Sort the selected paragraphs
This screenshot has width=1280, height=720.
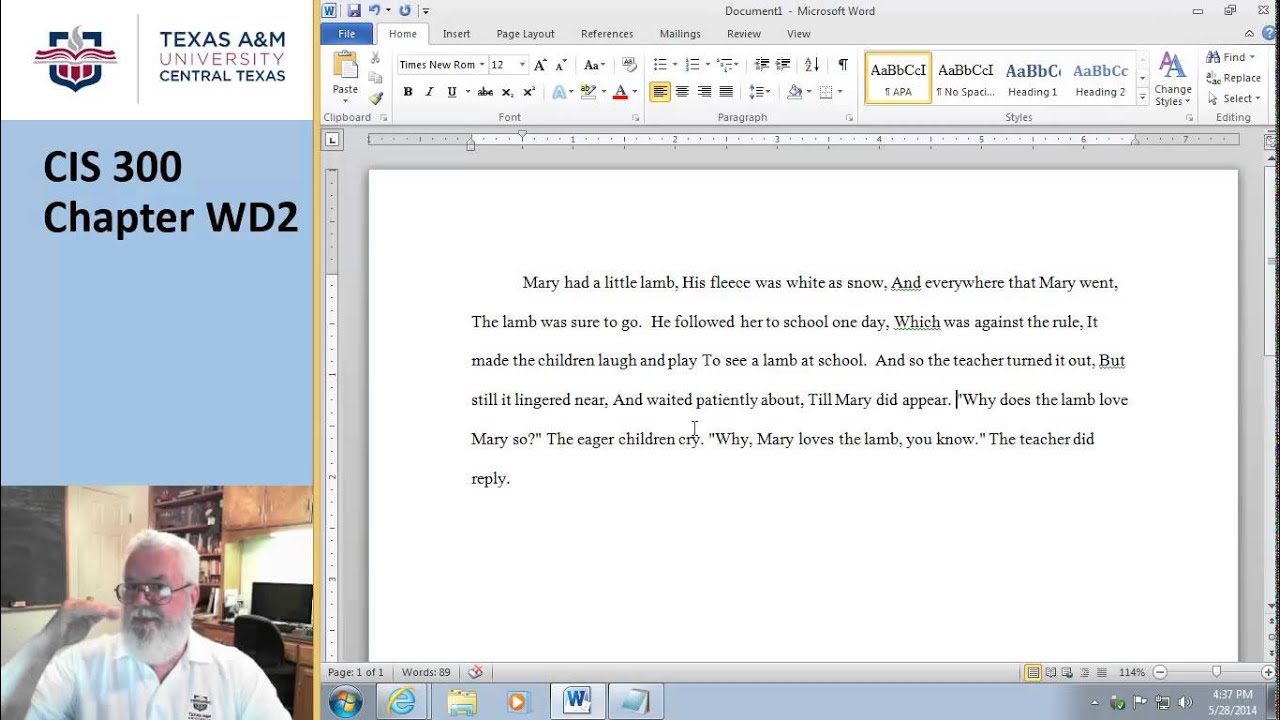click(x=812, y=65)
